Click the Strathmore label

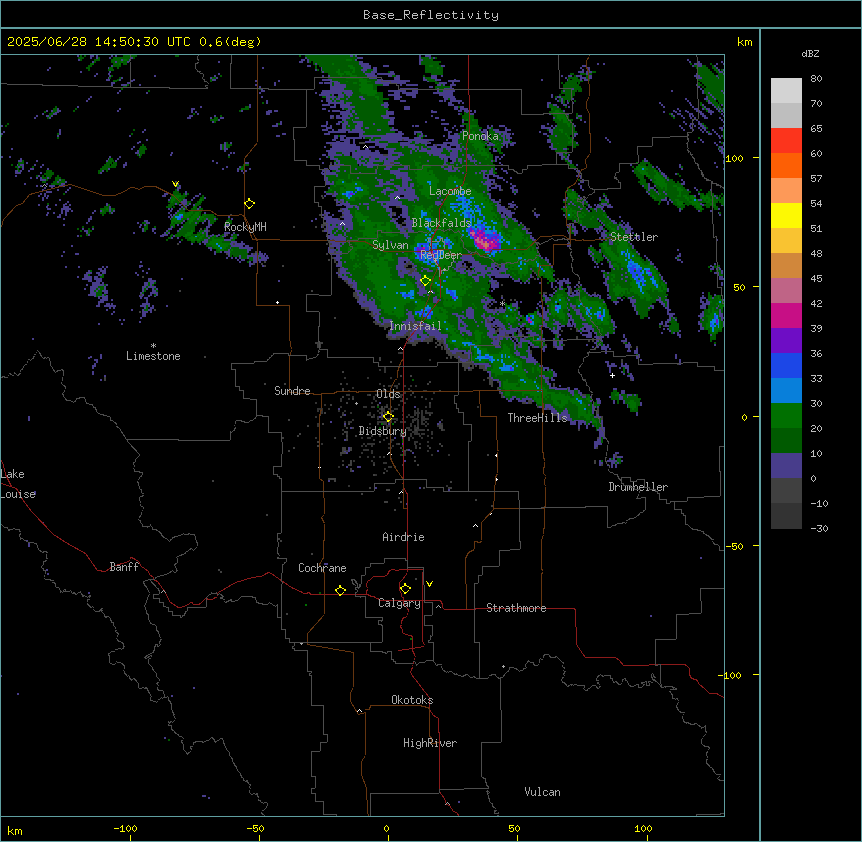point(516,608)
